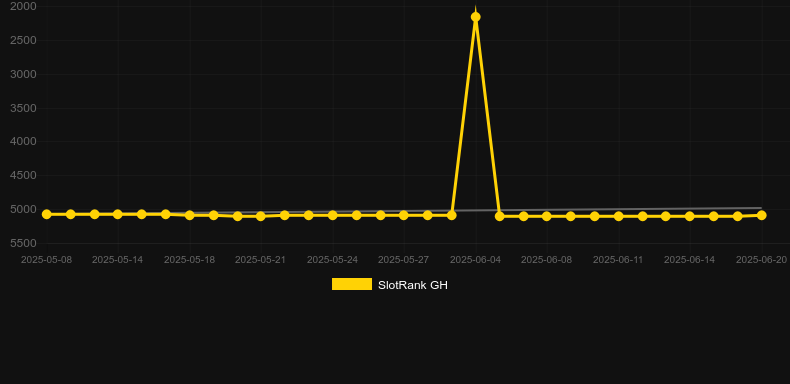
Task: Select the data point above 2025-06-08
Action: pos(547,216)
